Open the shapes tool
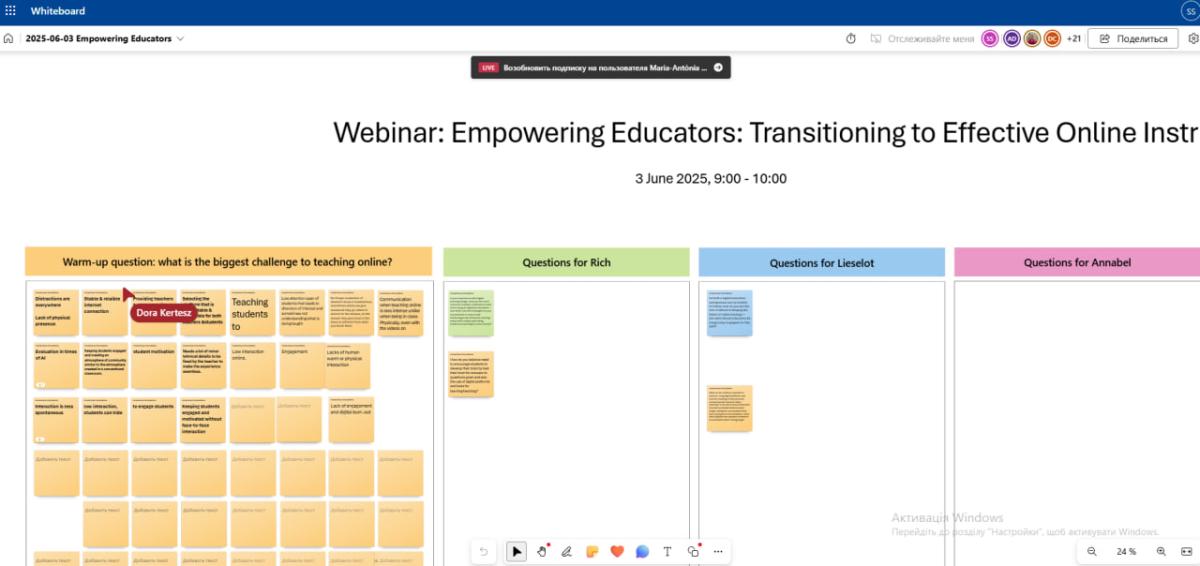The width and height of the screenshot is (1200, 566). (693, 551)
